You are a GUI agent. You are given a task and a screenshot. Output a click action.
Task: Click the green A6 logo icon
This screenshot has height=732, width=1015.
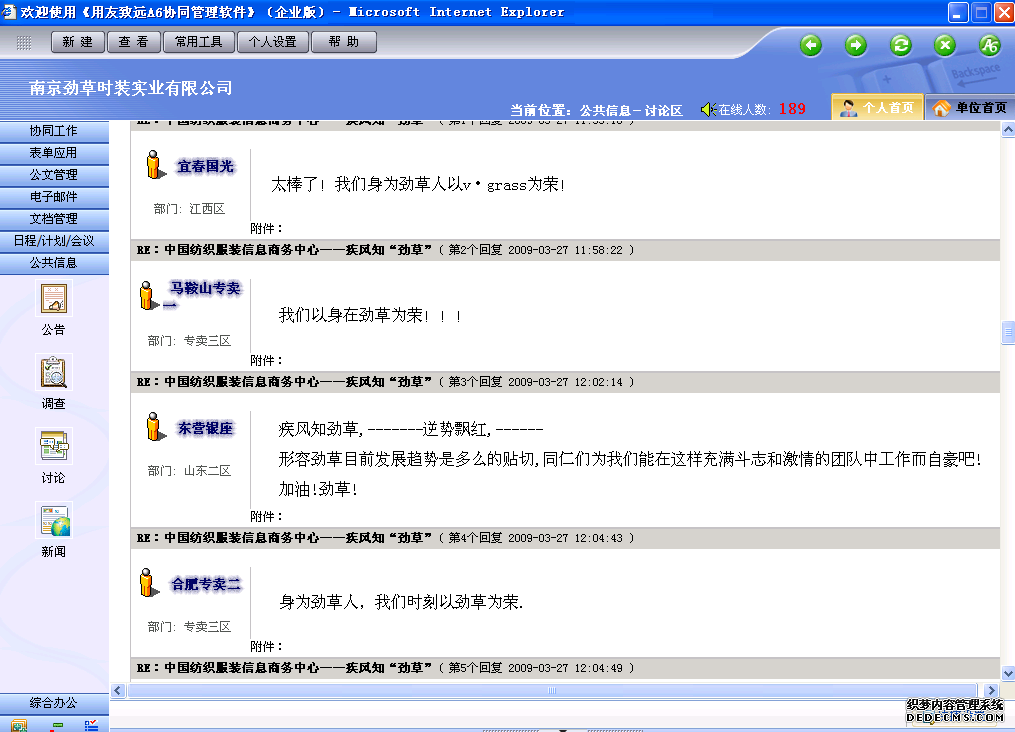[x=990, y=45]
